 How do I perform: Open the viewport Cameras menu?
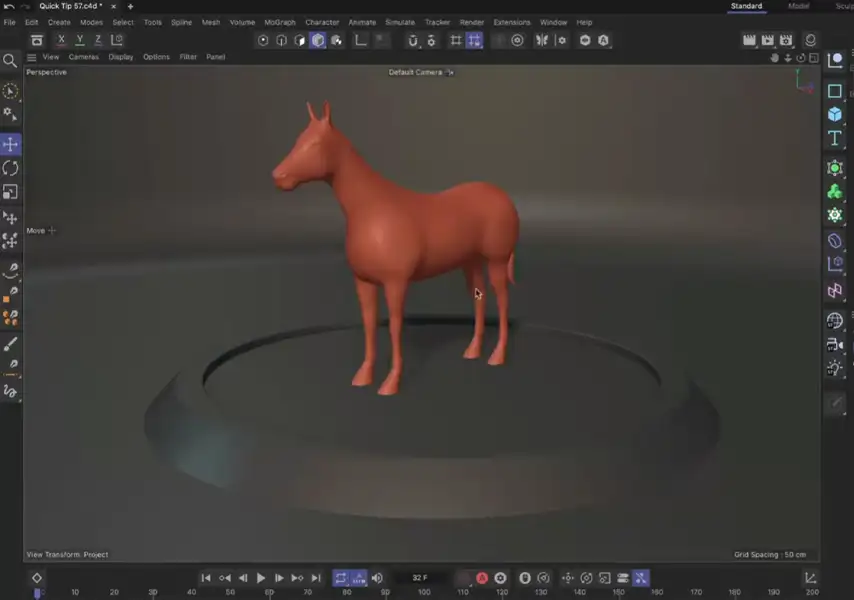(x=83, y=57)
